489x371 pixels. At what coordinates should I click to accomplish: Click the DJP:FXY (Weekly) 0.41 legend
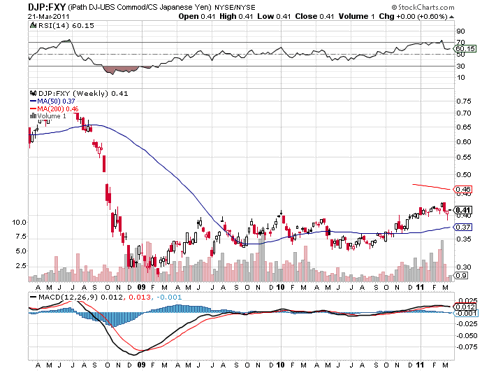pyautogui.click(x=83, y=93)
